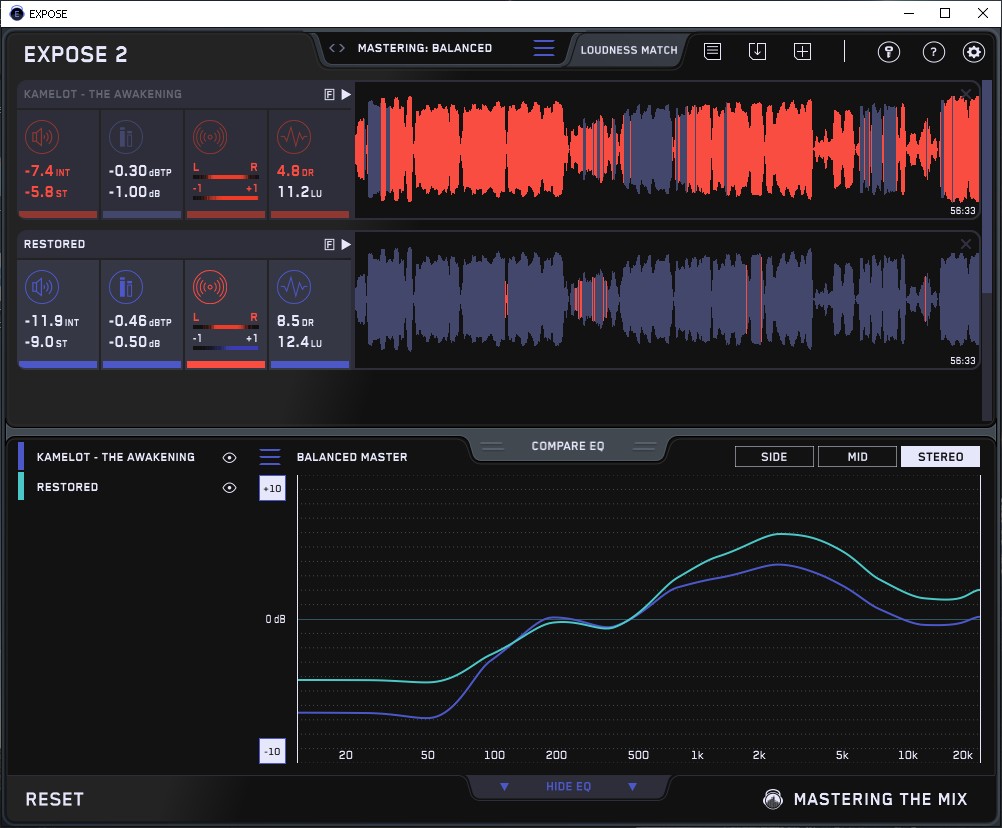Click dynamic range waveform icon on Kamelot track
This screenshot has width=1002, height=828.
294,137
